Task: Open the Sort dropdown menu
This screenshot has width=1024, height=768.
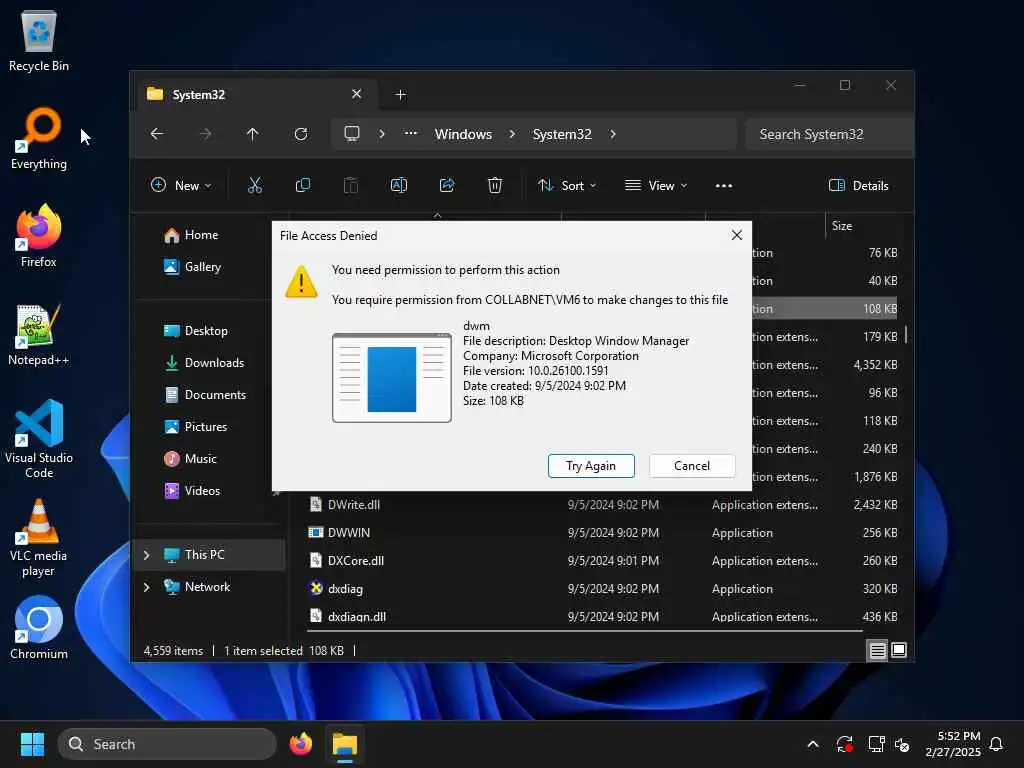Action: [x=566, y=185]
